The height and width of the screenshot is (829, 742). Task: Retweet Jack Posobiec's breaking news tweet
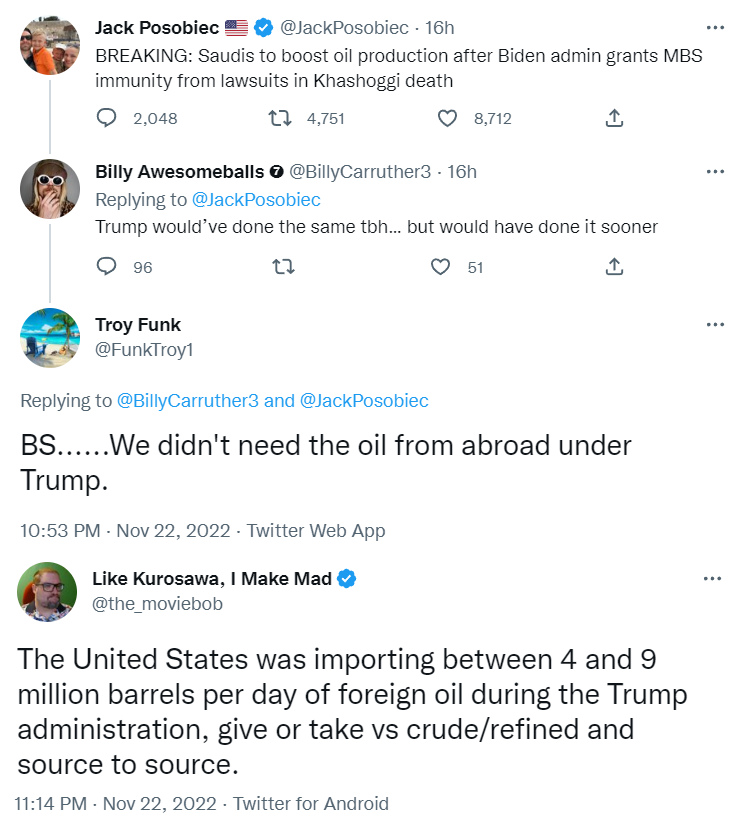[281, 118]
